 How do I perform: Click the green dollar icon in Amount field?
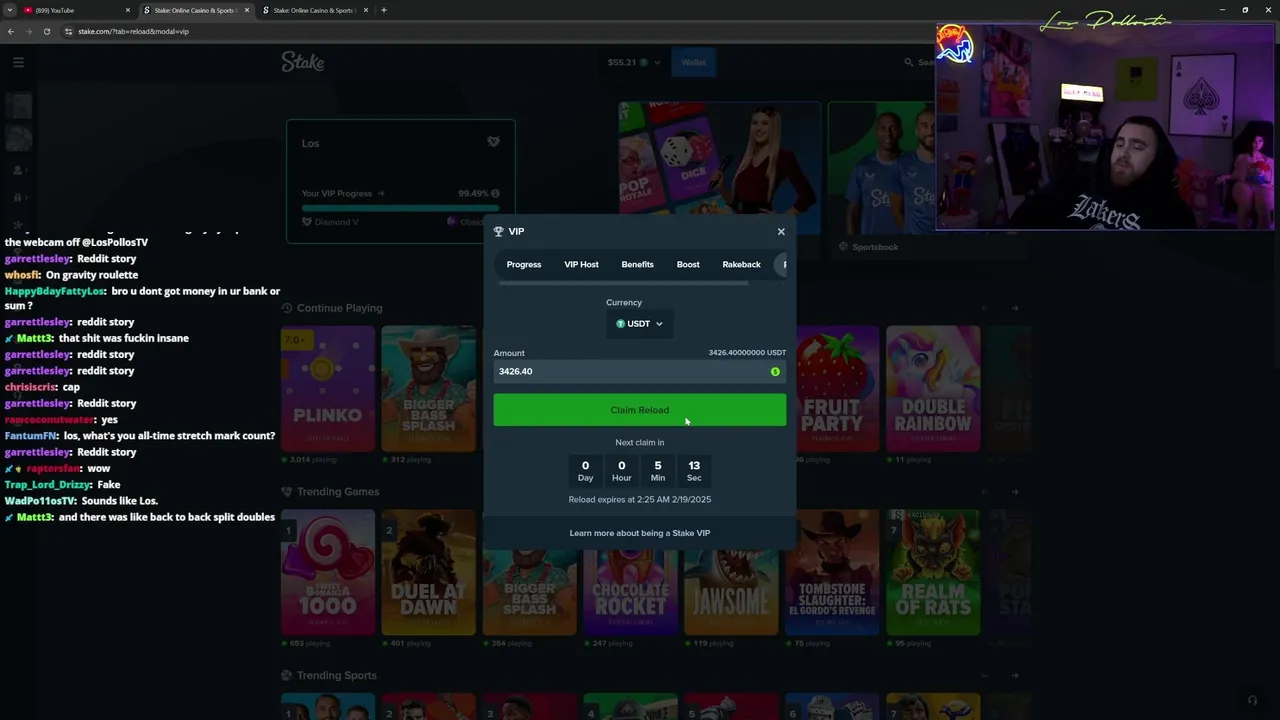[775, 372]
